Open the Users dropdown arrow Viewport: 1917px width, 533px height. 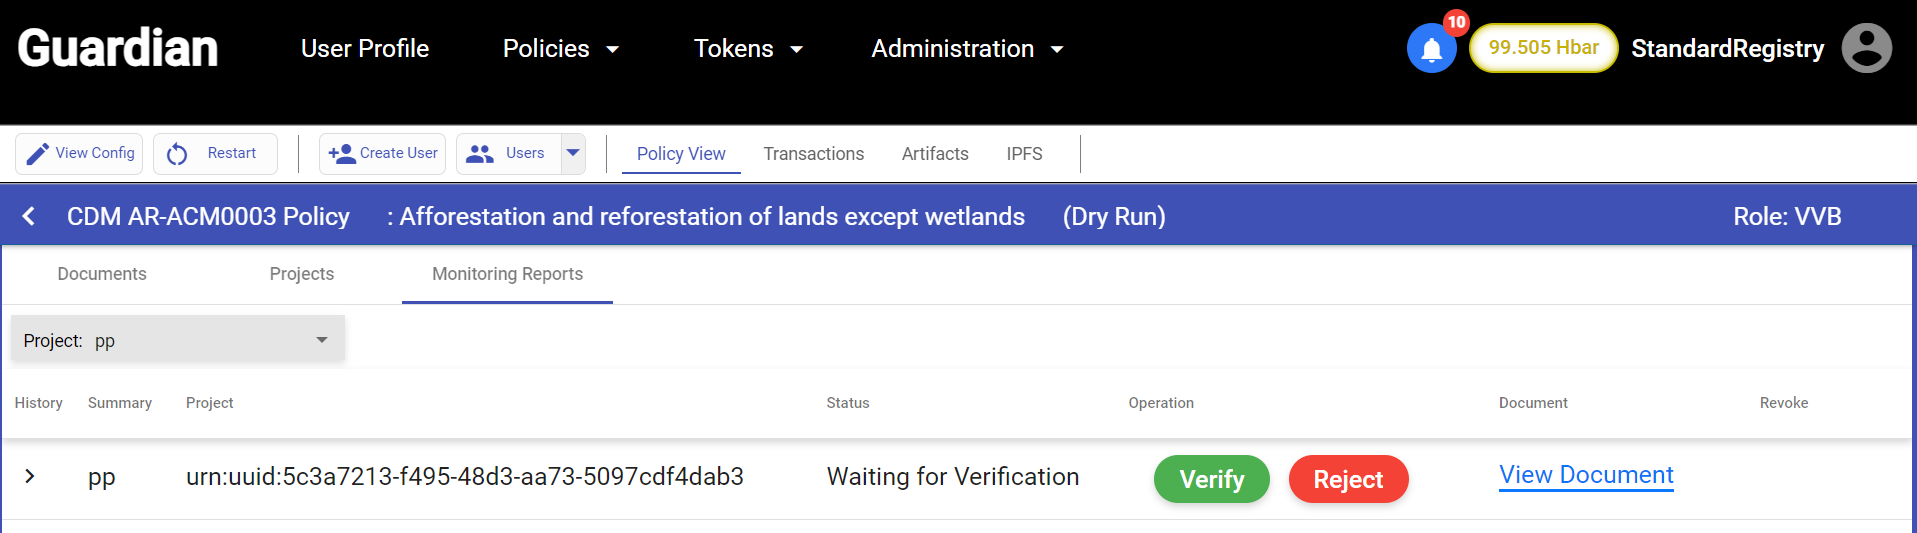pyautogui.click(x=573, y=153)
